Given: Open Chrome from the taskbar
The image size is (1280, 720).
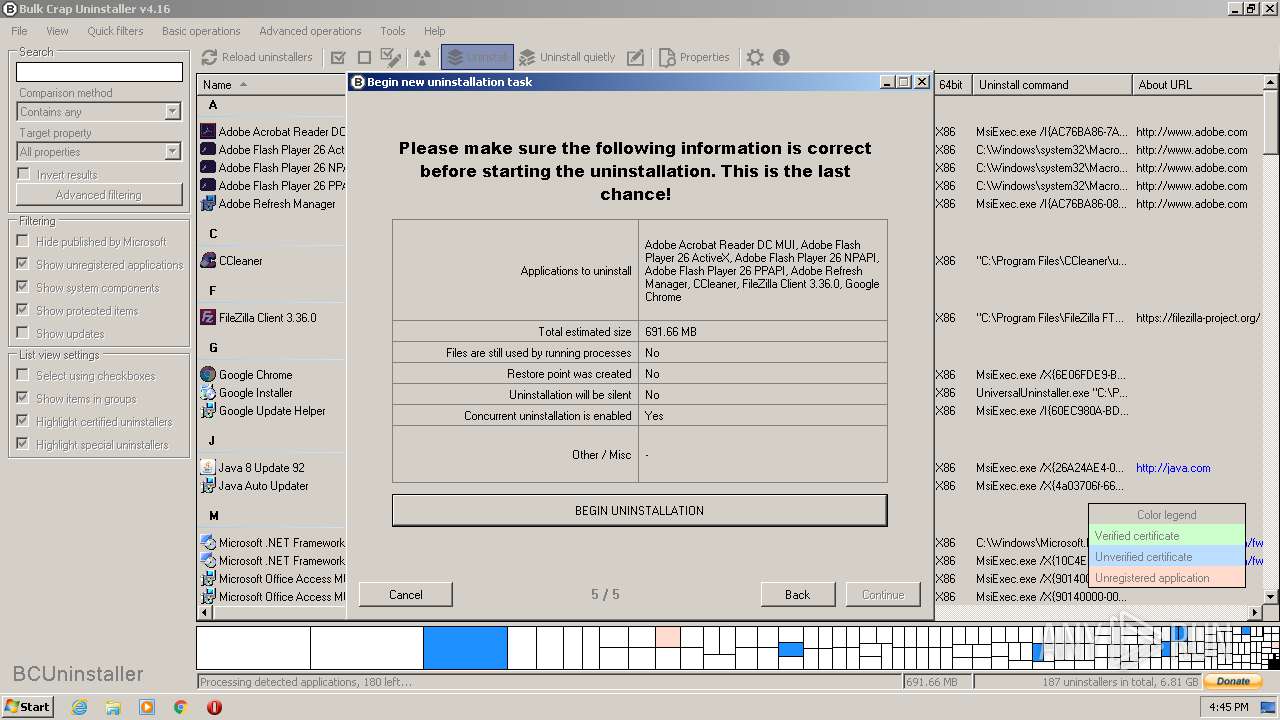Looking at the screenshot, I should (180, 706).
